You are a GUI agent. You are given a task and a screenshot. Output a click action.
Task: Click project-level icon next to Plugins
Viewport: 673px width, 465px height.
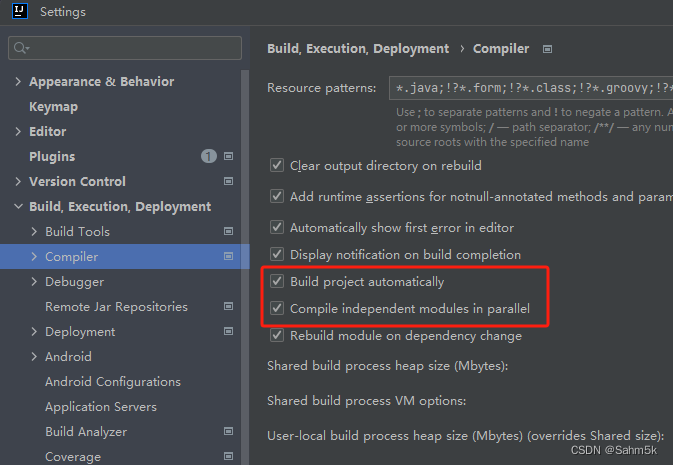pyautogui.click(x=228, y=156)
